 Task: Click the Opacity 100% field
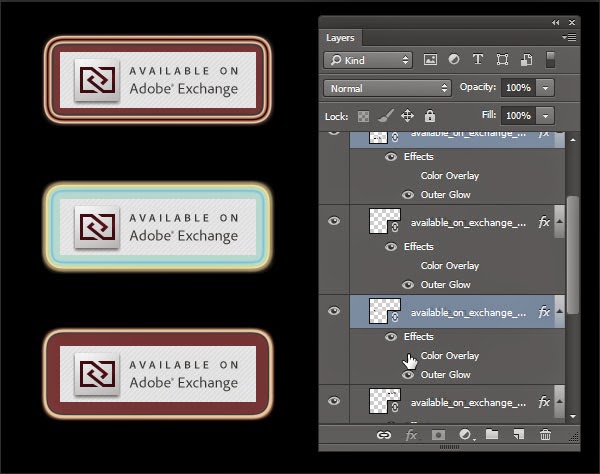pos(518,88)
